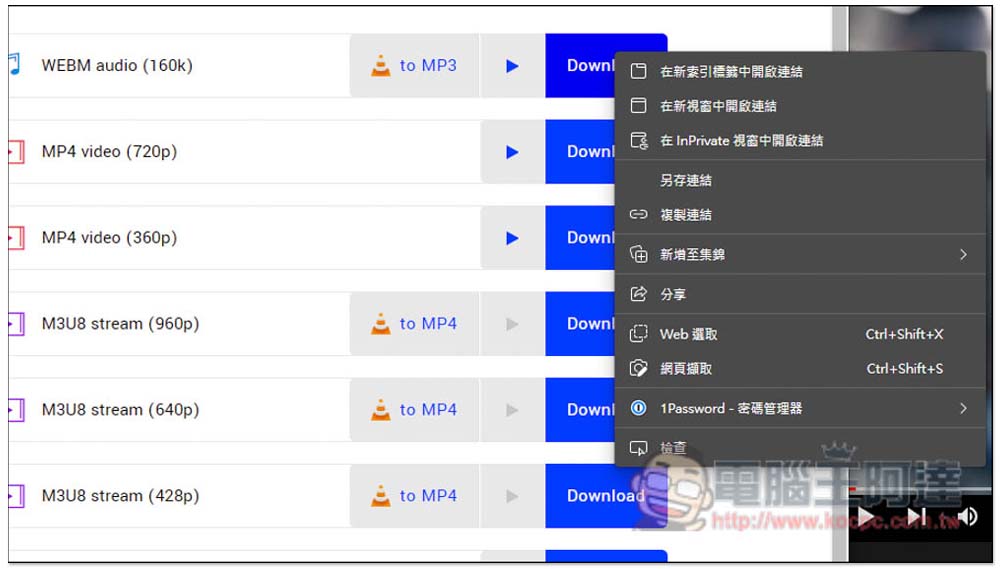Click the inspect element icon
Viewport: 1000px width, 569px height.
coord(638,448)
